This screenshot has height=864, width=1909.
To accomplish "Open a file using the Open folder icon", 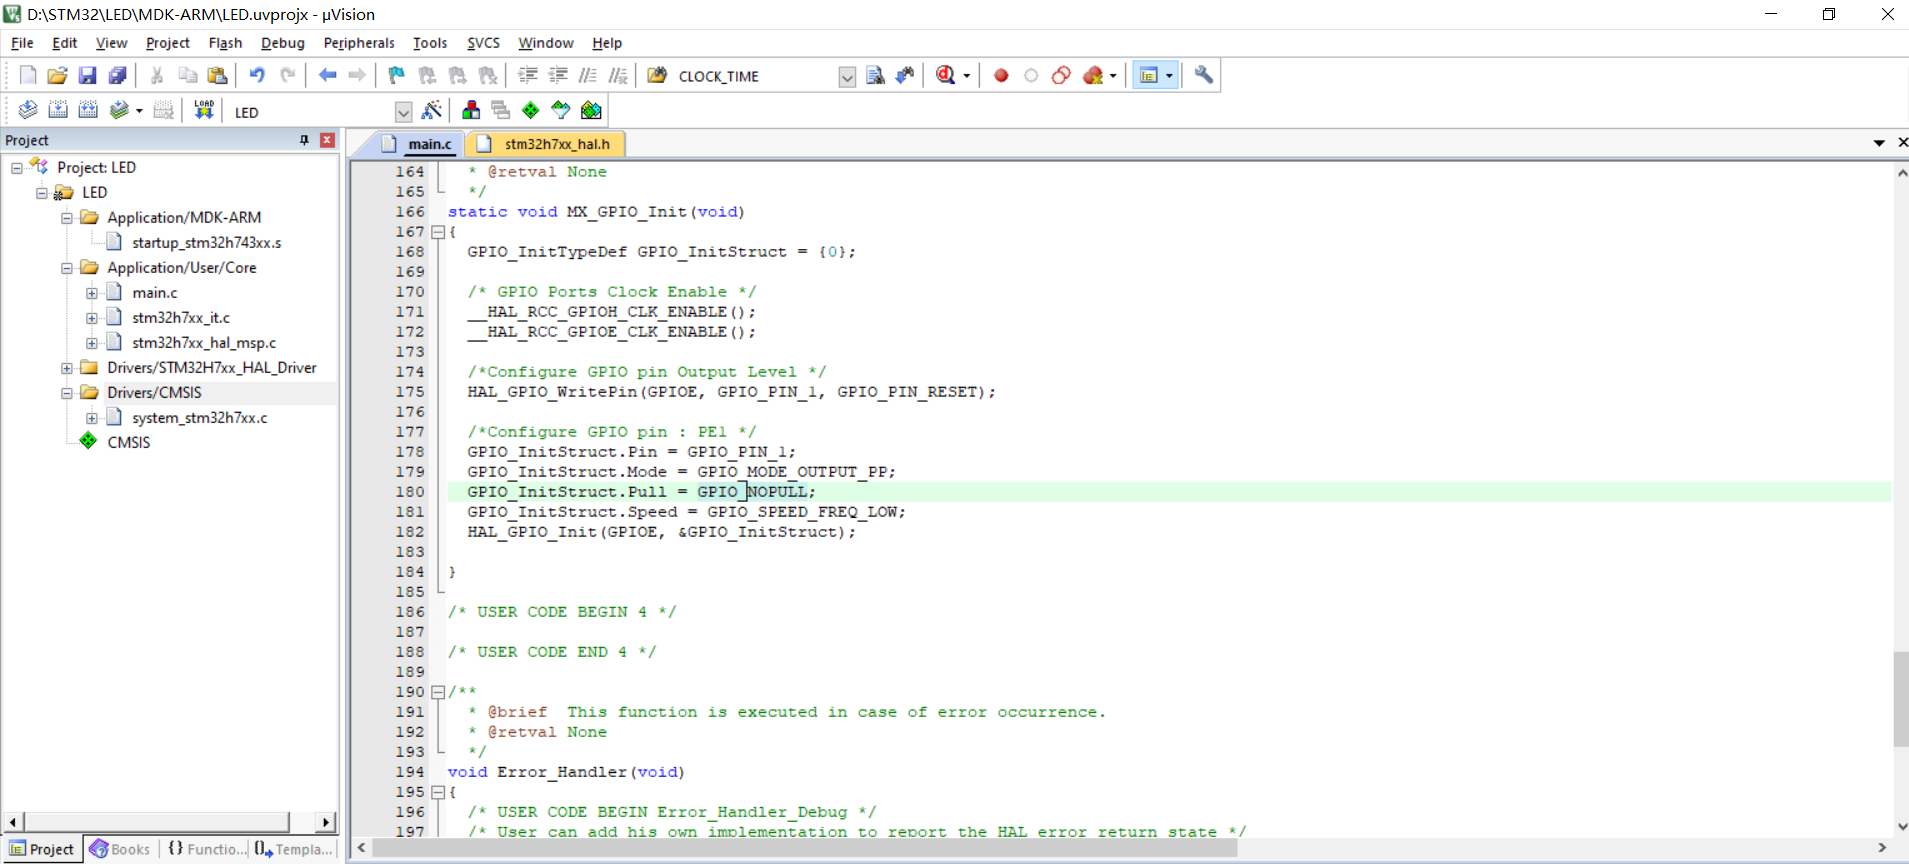I will (58, 75).
